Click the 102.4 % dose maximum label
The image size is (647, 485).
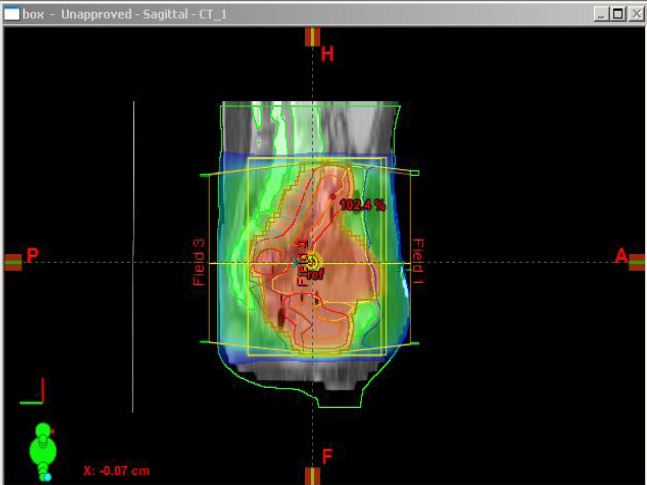point(363,205)
